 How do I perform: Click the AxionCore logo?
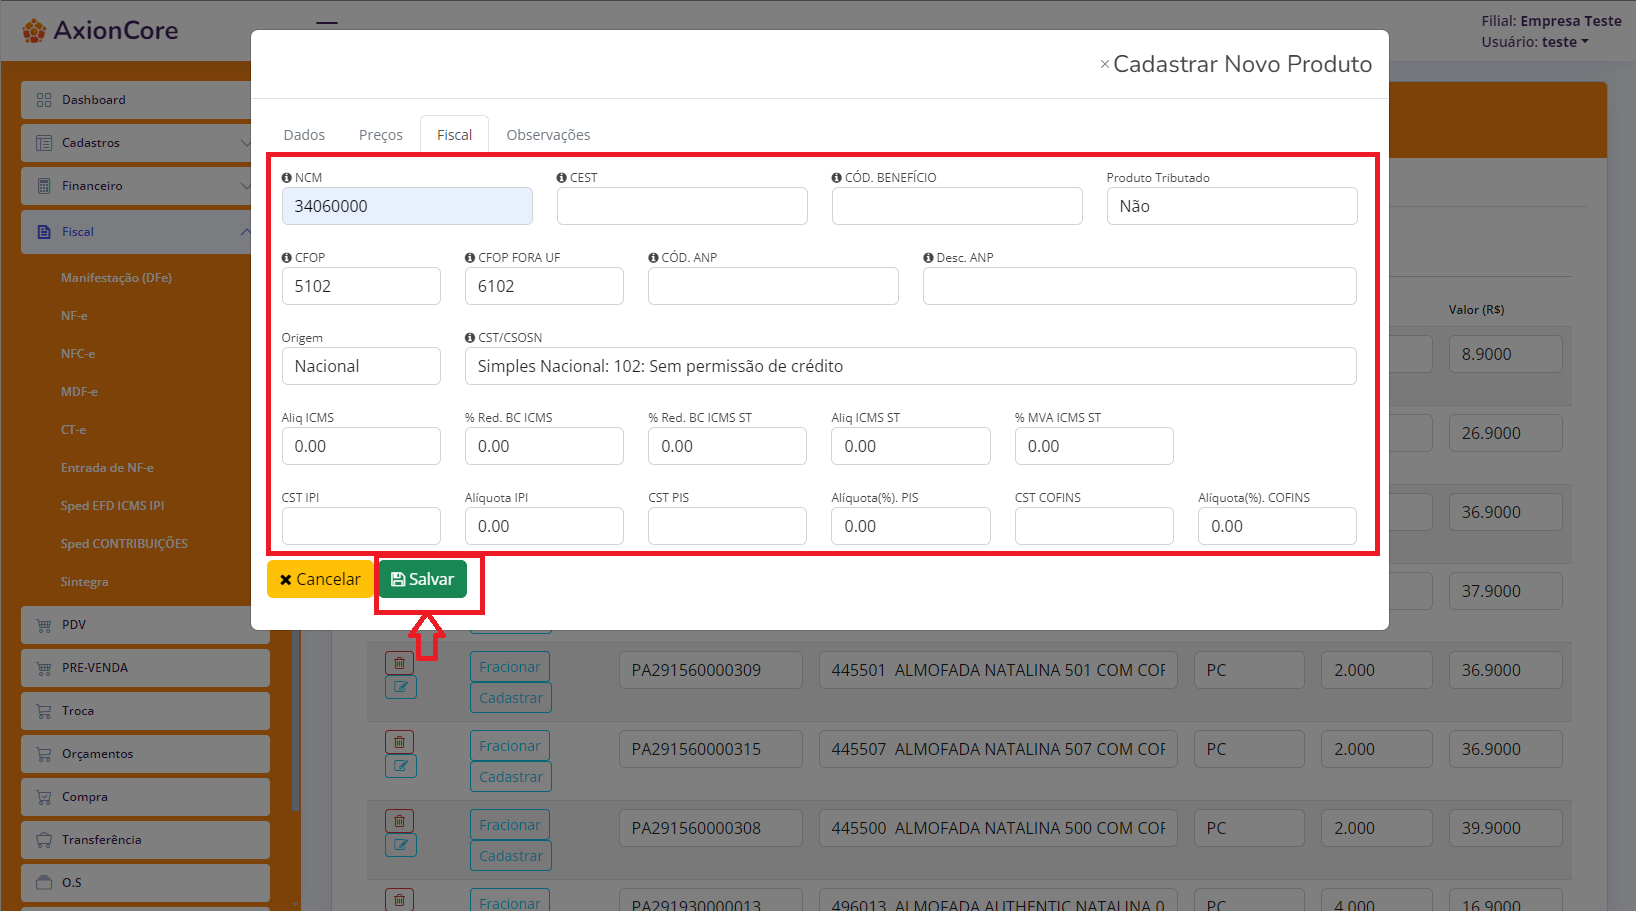(100, 31)
